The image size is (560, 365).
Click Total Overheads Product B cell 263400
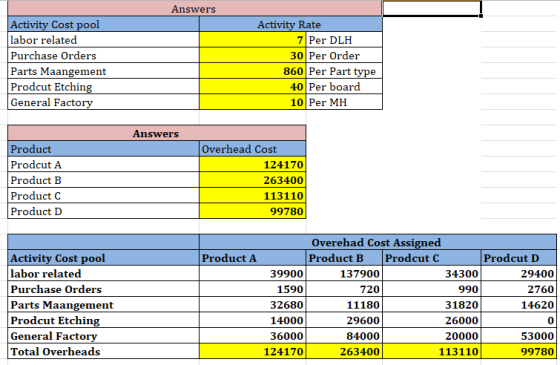(x=344, y=351)
